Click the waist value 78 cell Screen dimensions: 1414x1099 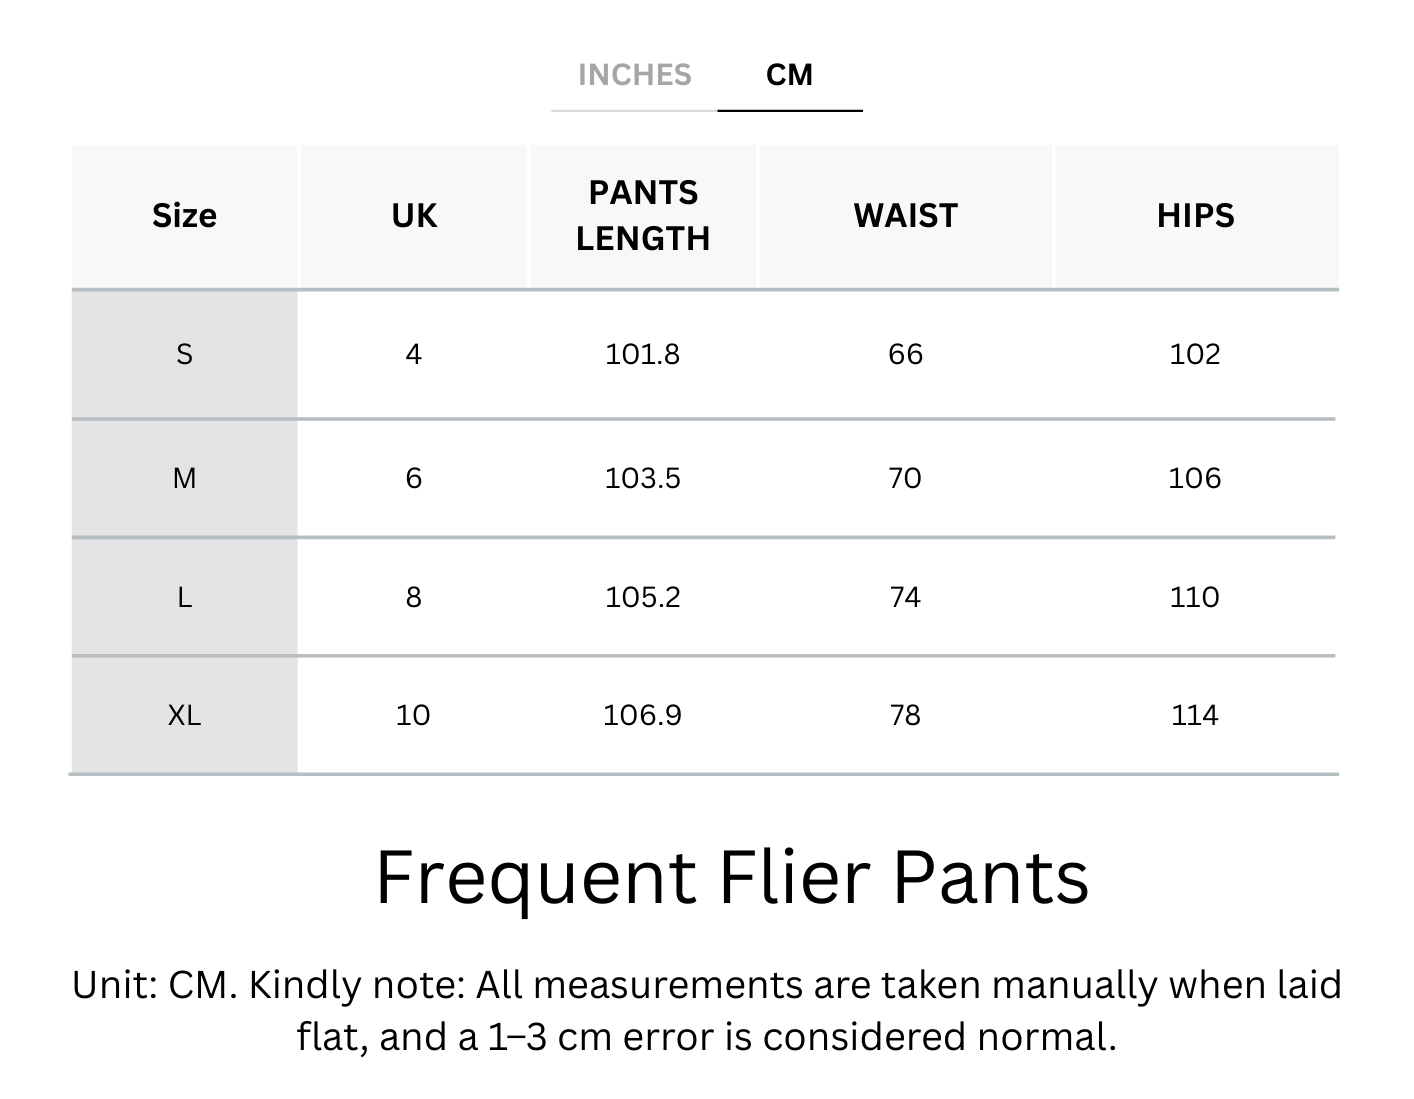click(x=905, y=715)
